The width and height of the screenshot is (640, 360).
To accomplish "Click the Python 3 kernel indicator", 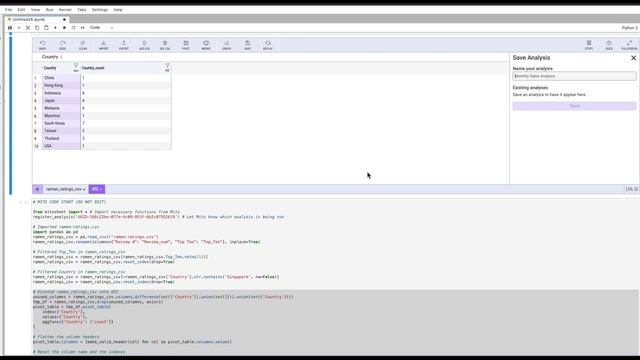I will [629, 28].
